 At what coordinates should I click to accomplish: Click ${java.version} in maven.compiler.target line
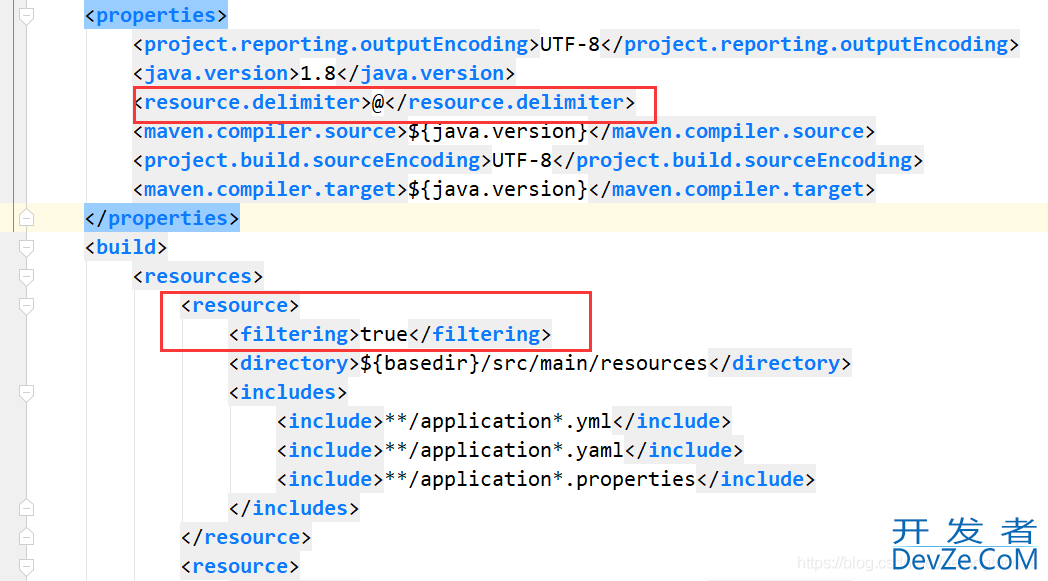498,189
